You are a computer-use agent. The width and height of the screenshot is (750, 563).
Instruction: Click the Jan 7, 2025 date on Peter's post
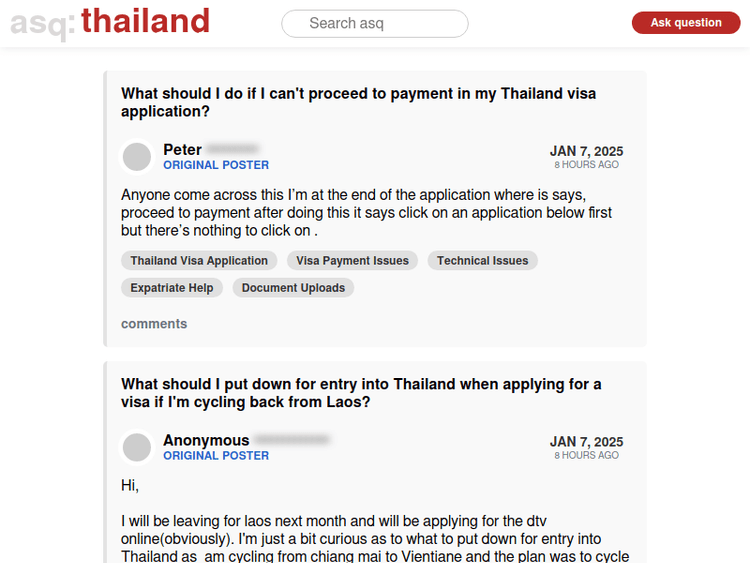click(586, 151)
